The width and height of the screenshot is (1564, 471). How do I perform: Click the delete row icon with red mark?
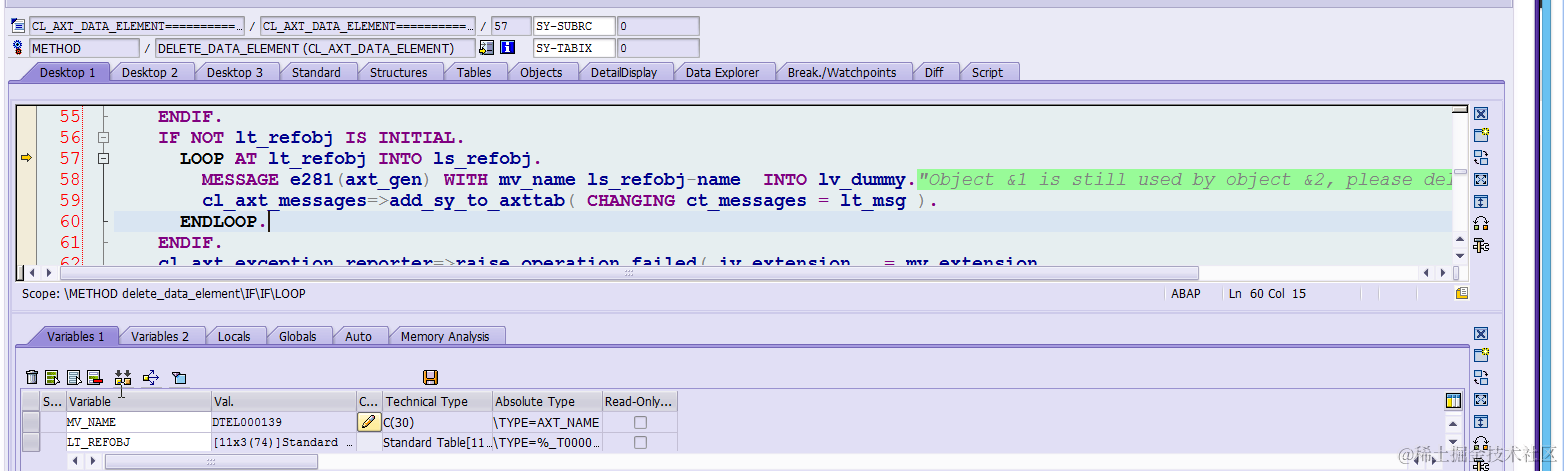pos(94,377)
